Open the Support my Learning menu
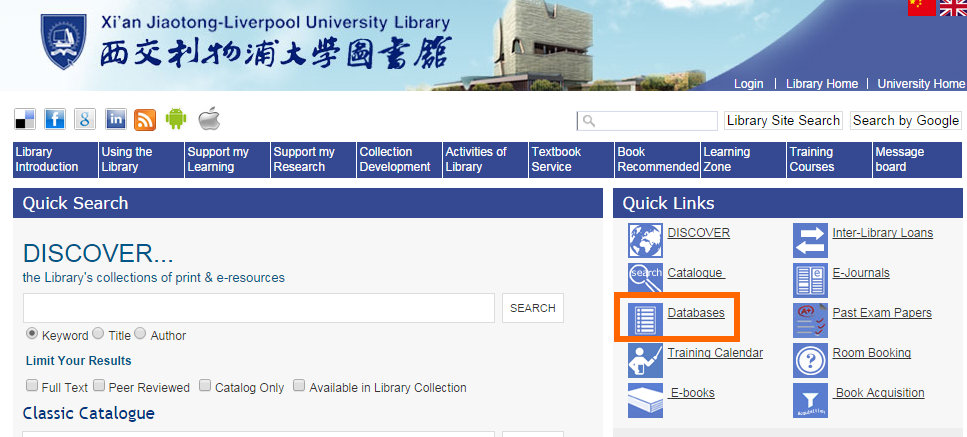This screenshot has width=967, height=437. pyautogui.click(x=228, y=160)
